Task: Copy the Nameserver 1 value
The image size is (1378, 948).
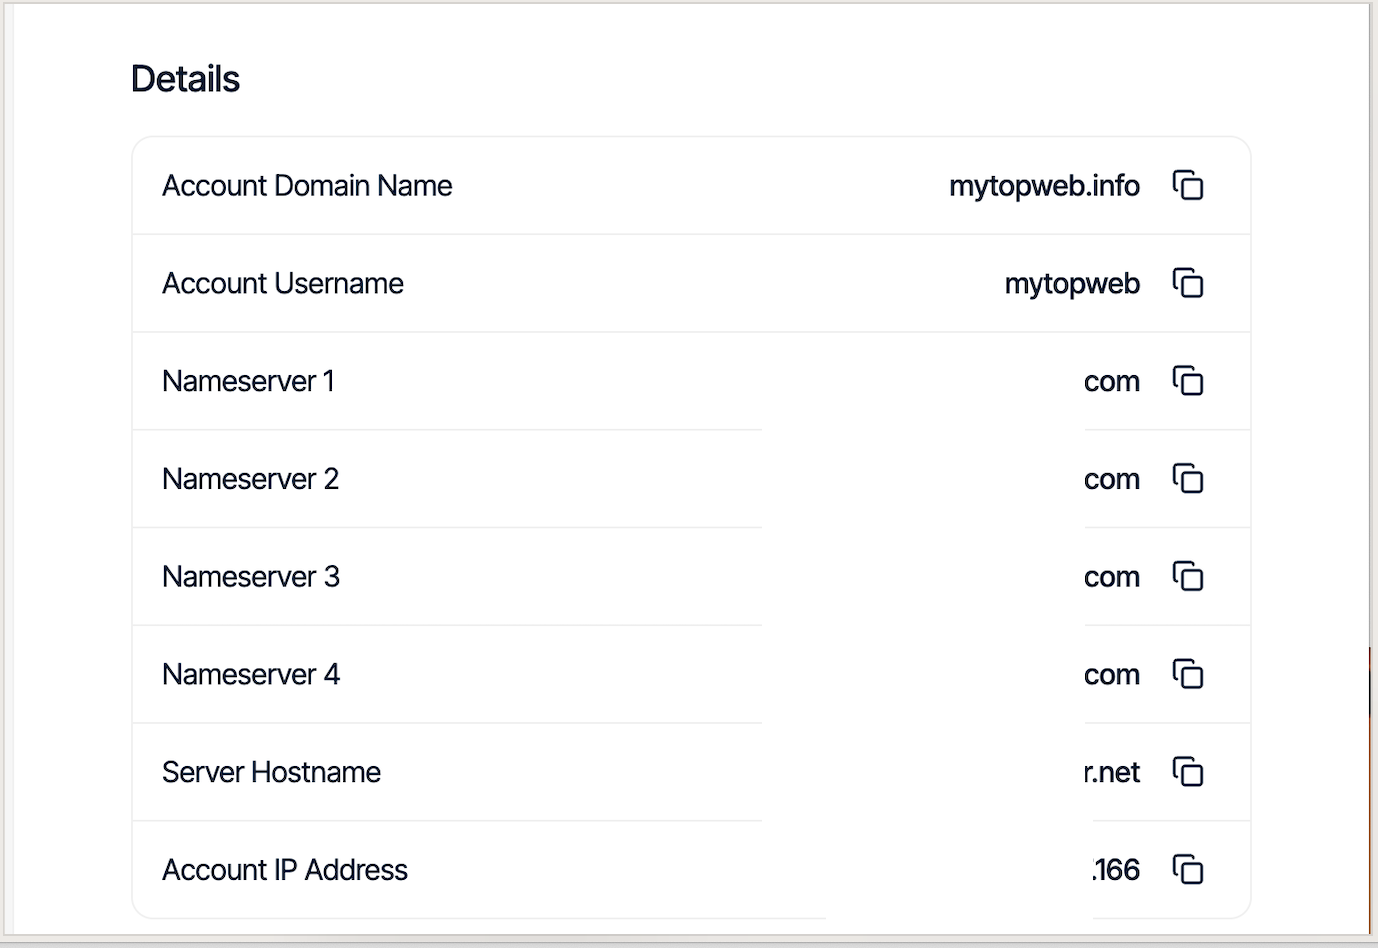Action: pyautogui.click(x=1188, y=381)
